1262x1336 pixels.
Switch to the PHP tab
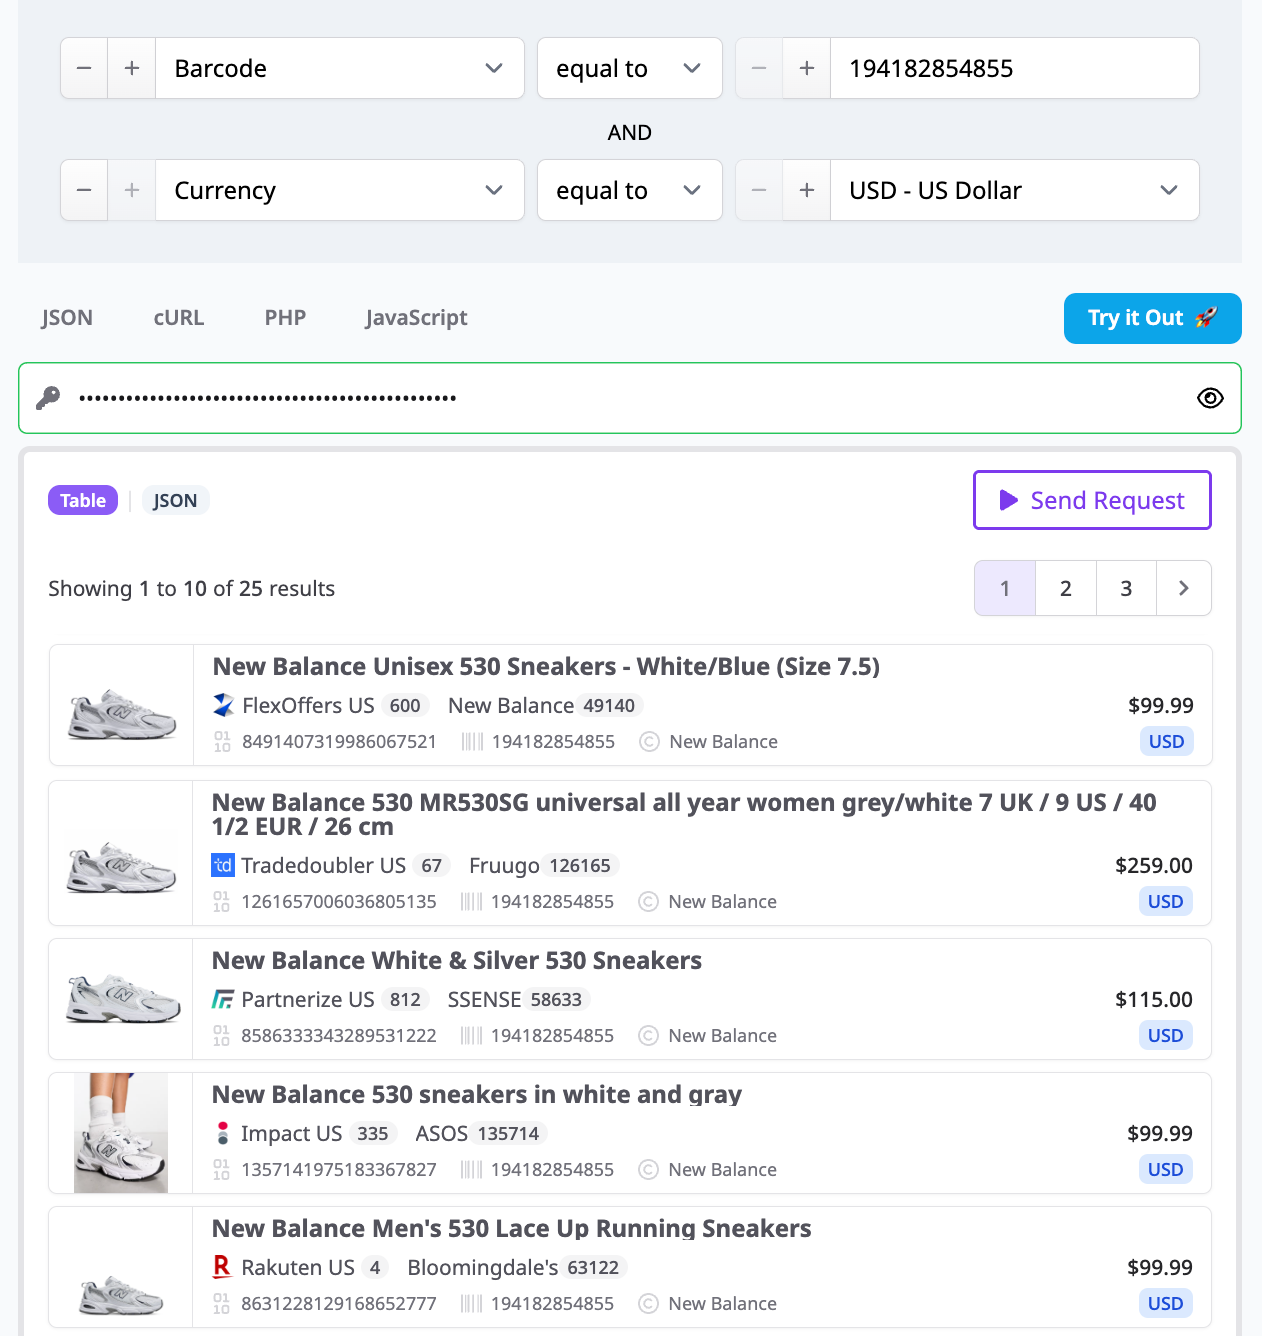[285, 318]
